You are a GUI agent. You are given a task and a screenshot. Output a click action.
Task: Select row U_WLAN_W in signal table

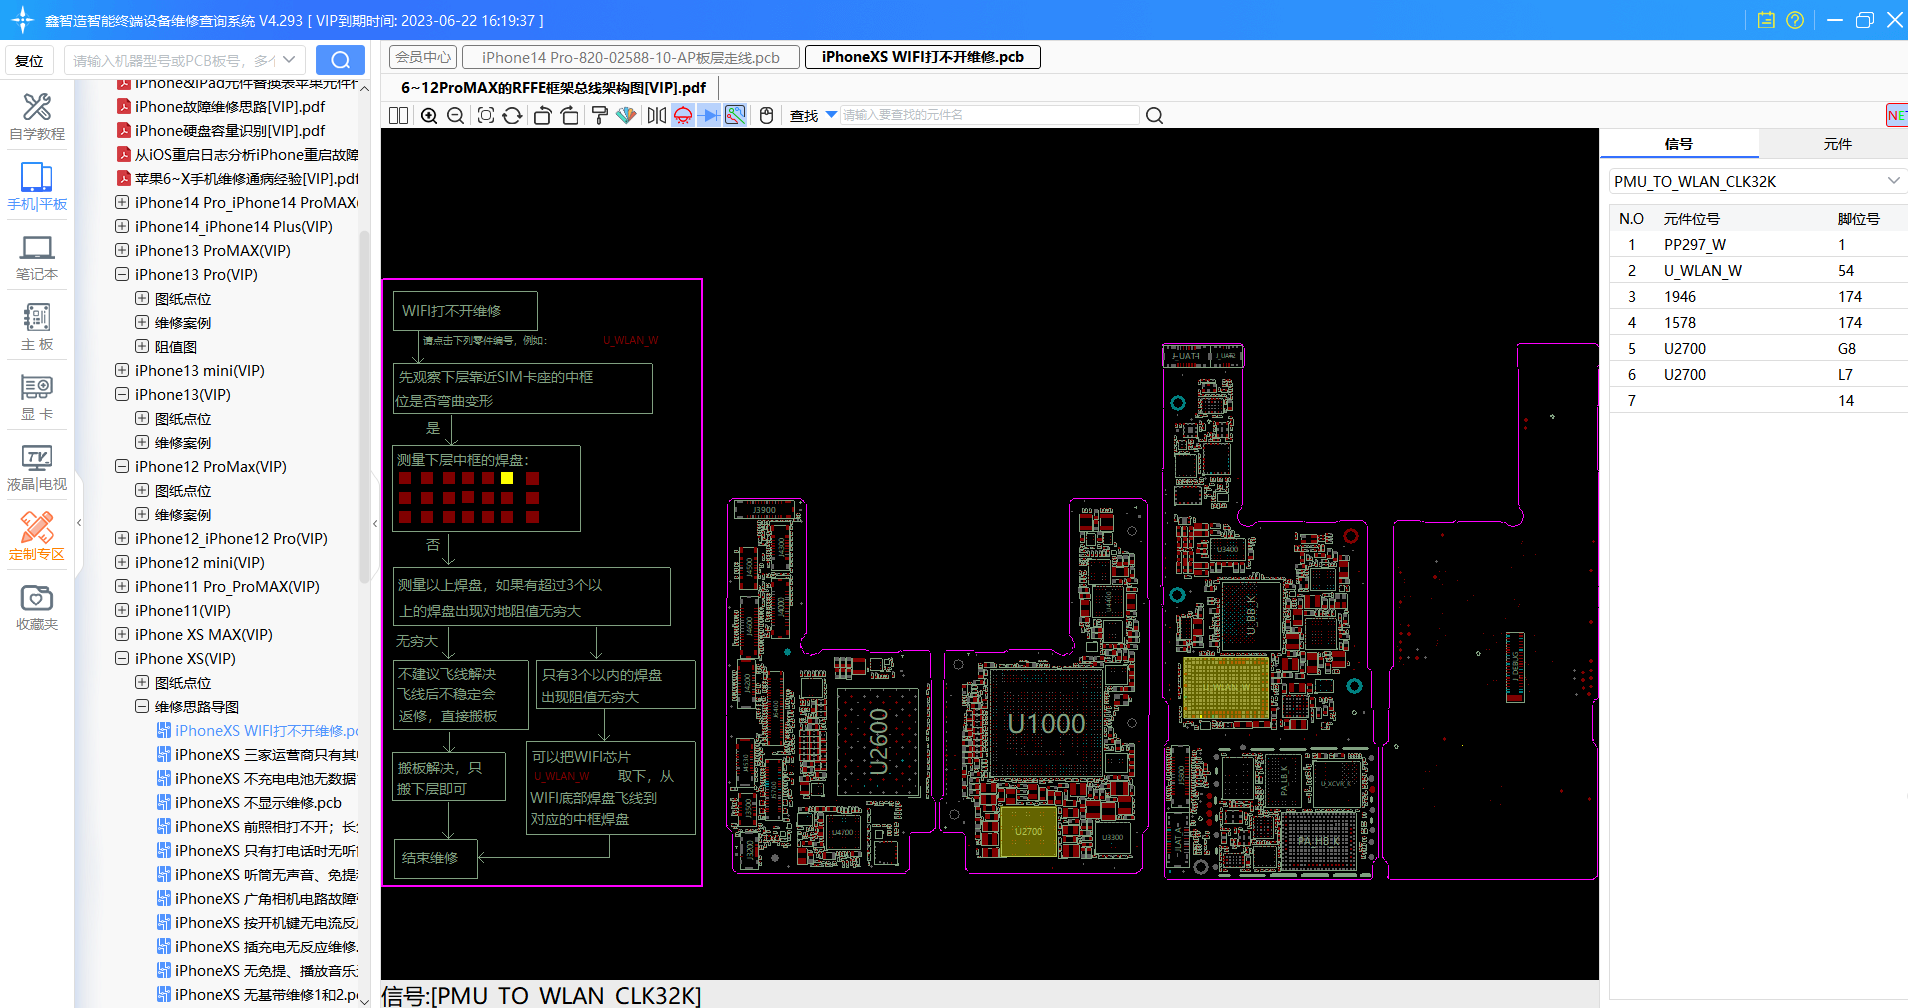[x=1758, y=271]
